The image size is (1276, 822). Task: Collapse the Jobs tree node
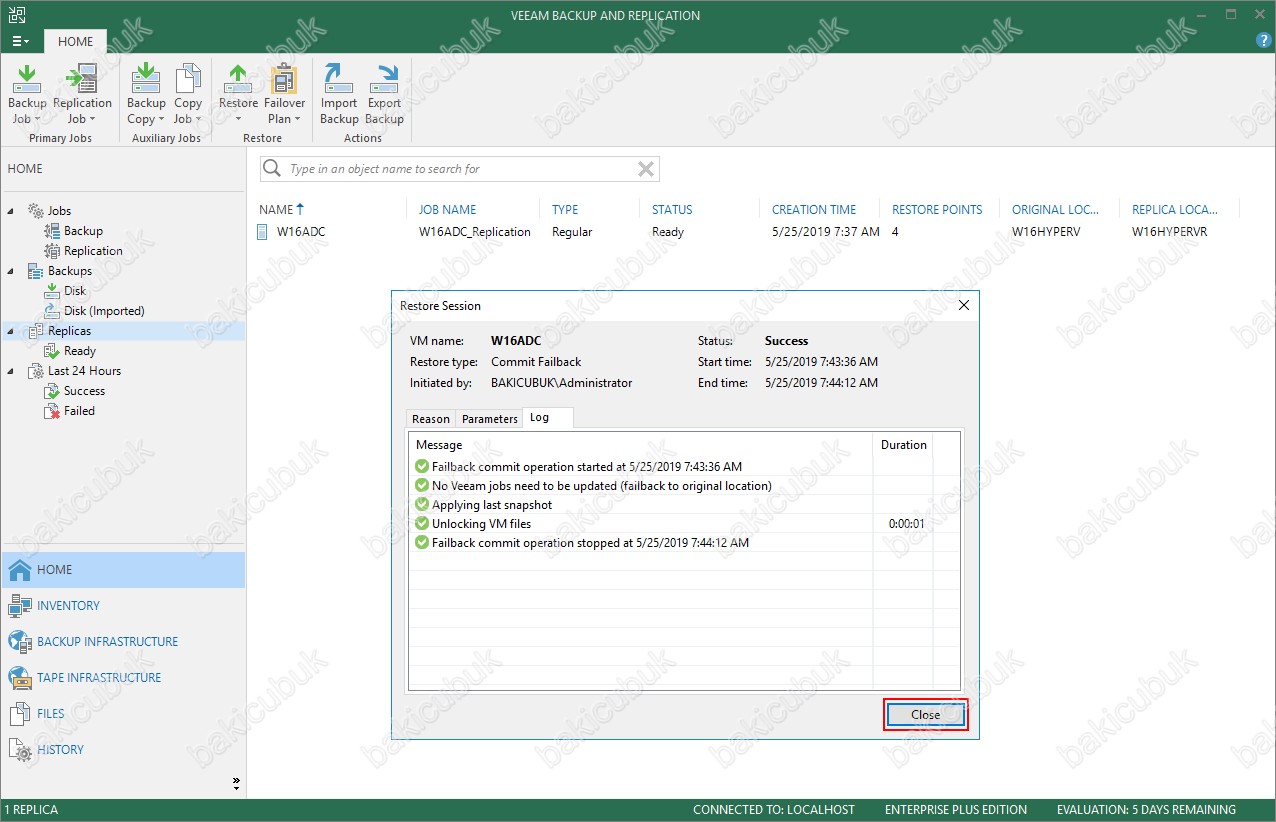pyautogui.click(x=12, y=211)
